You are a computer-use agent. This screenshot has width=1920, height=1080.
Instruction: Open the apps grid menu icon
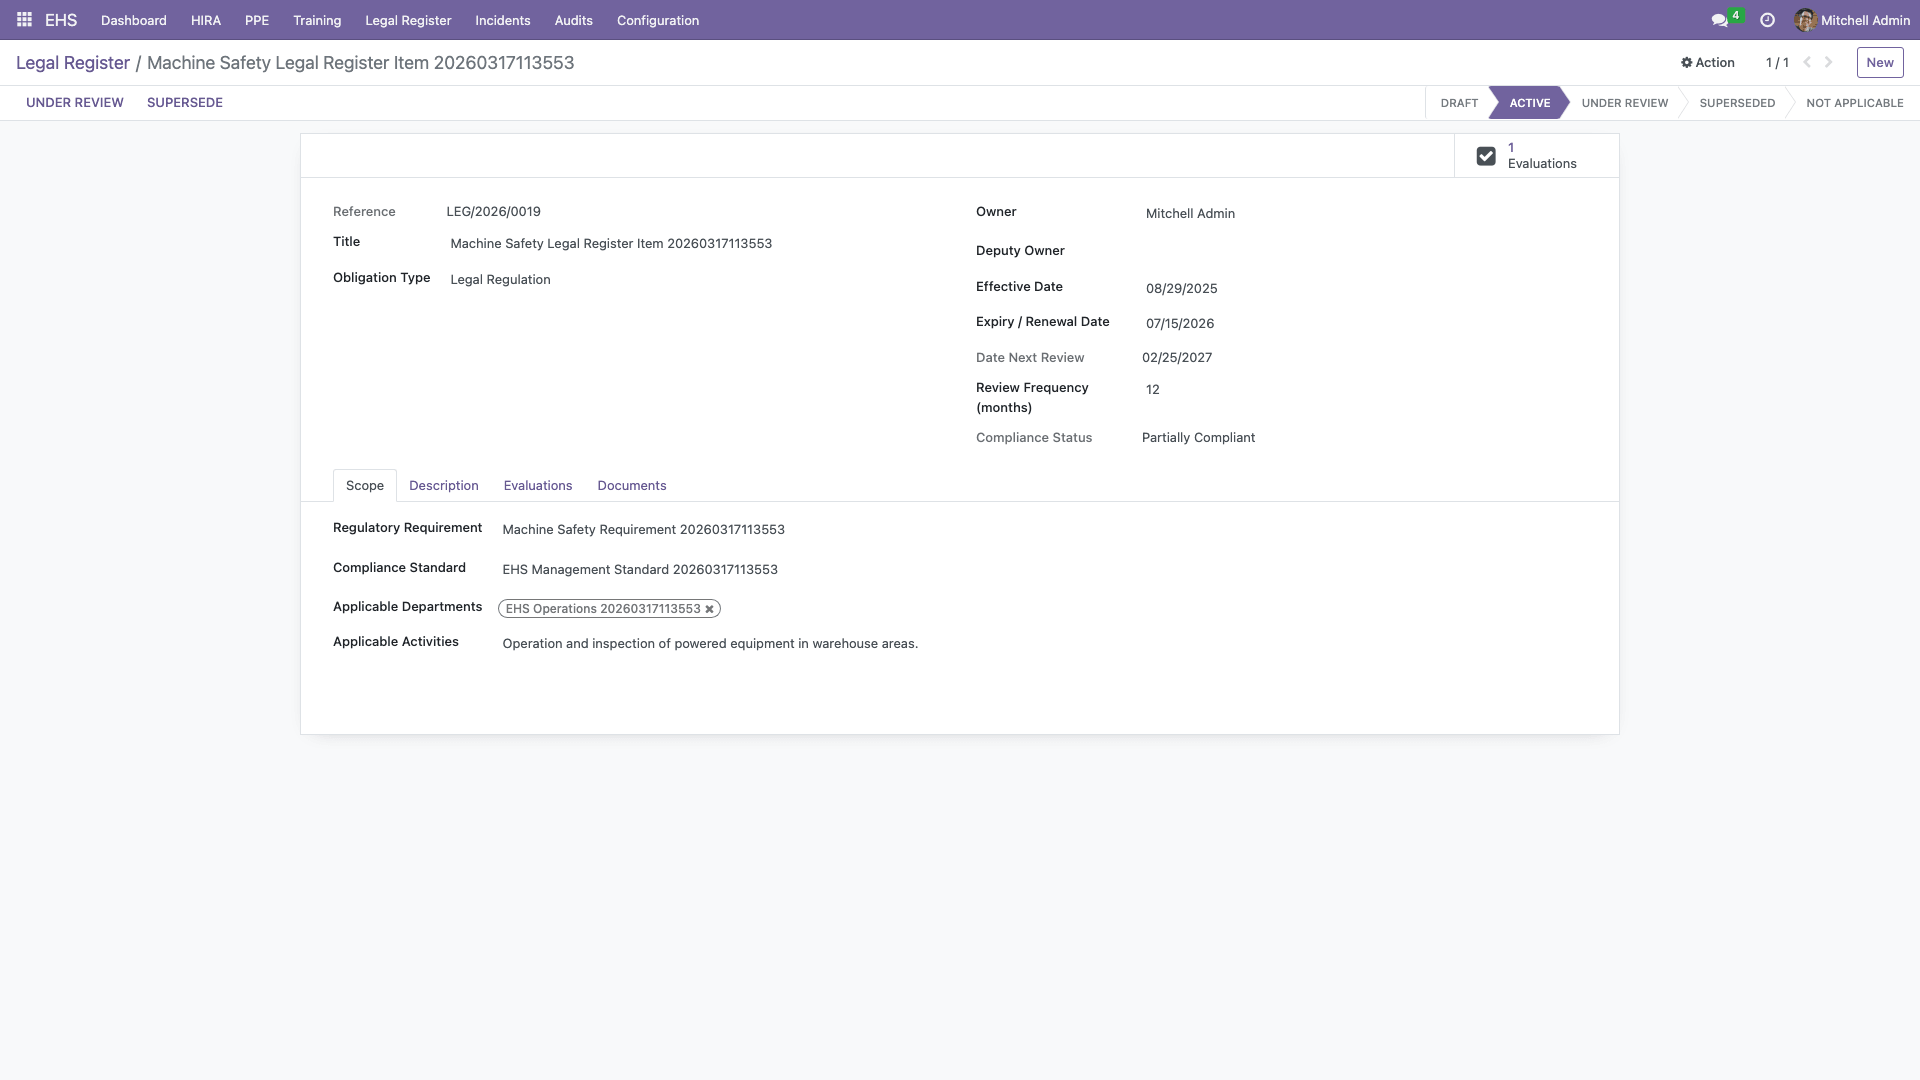24,20
